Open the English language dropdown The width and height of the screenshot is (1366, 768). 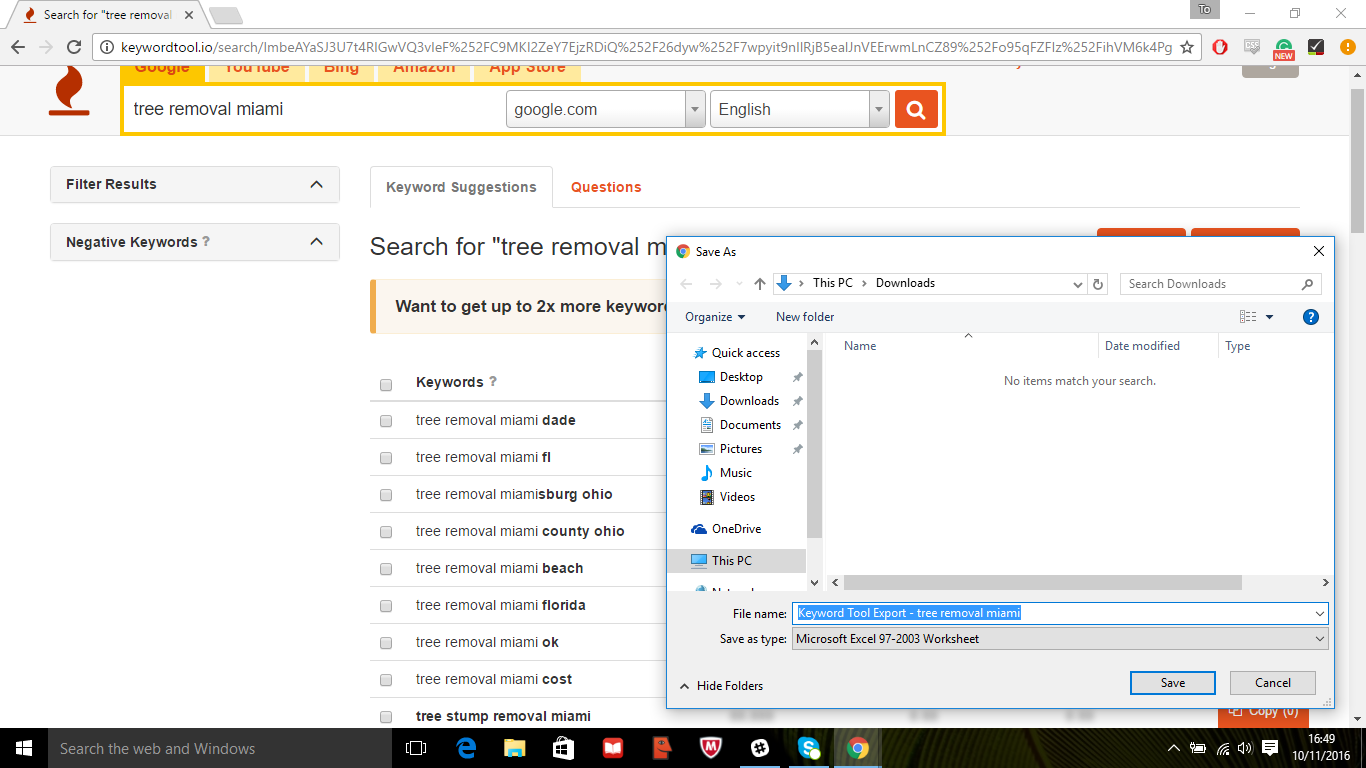click(x=799, y=109)
